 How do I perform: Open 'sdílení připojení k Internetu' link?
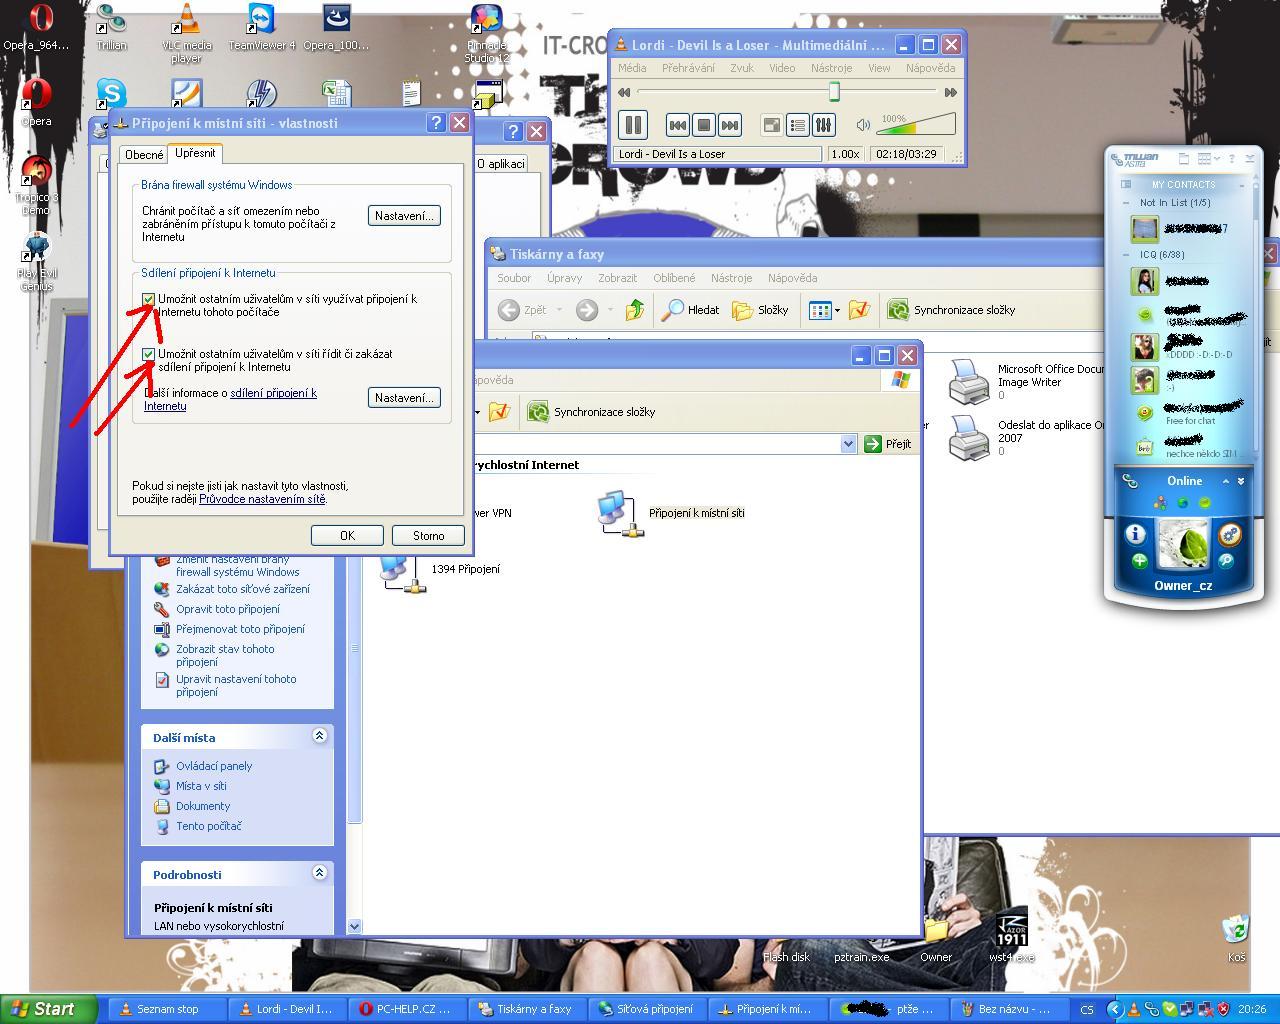click(230, 399)
